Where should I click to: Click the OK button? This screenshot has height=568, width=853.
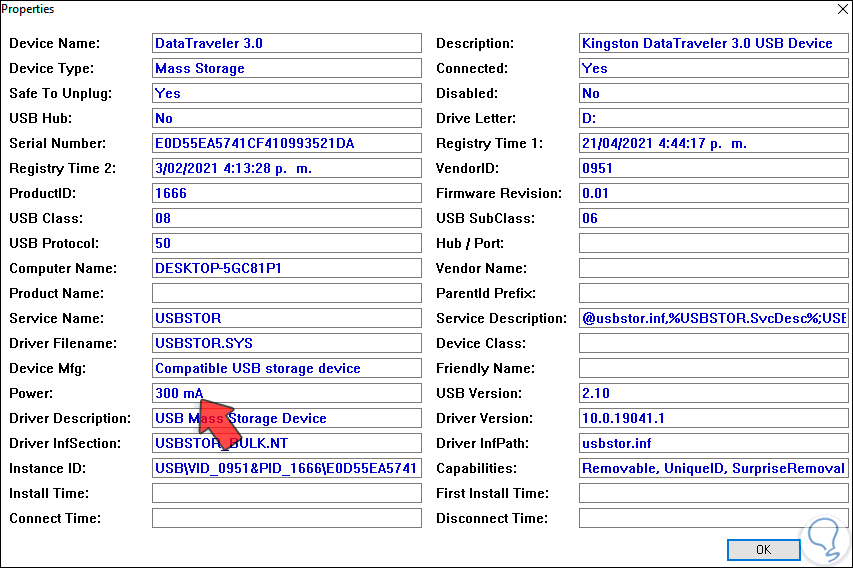(763, 550)
